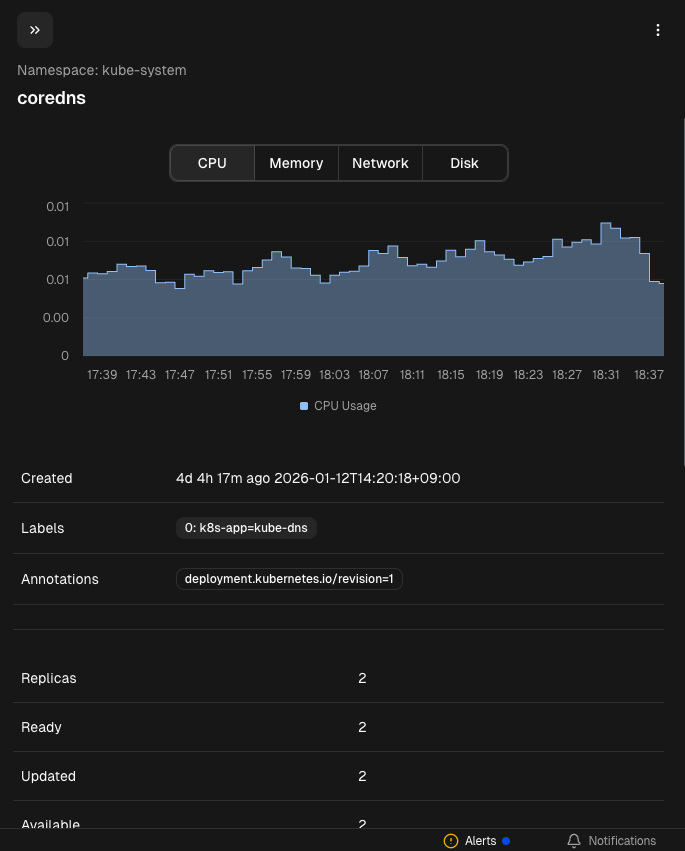
Task: Click the blue alerts indicator dot
Action: pyautogui.click(x=506, y=841)
